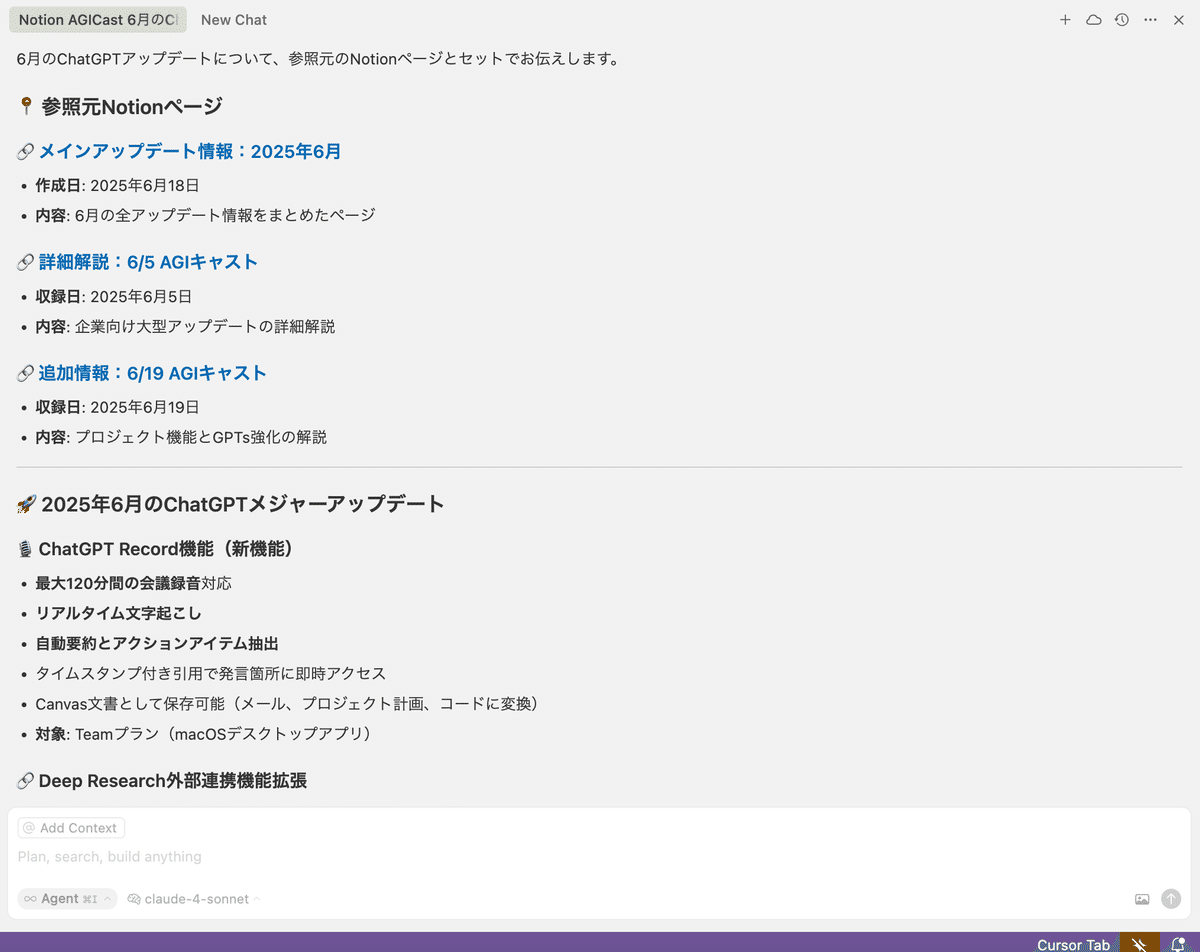Start a new chat with plus icon
The image size is (1200, 952).
pyautogui.click(x=1065, y=20)
